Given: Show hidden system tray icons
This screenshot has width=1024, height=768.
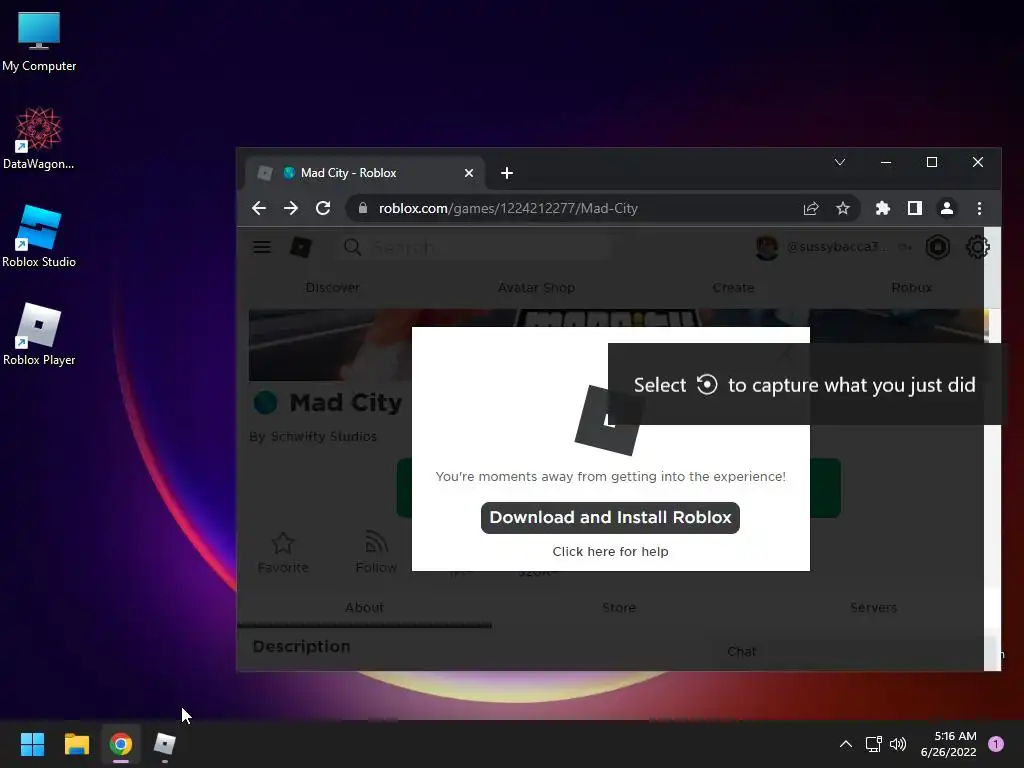Looking at the screenshot, I should (846, 744).
